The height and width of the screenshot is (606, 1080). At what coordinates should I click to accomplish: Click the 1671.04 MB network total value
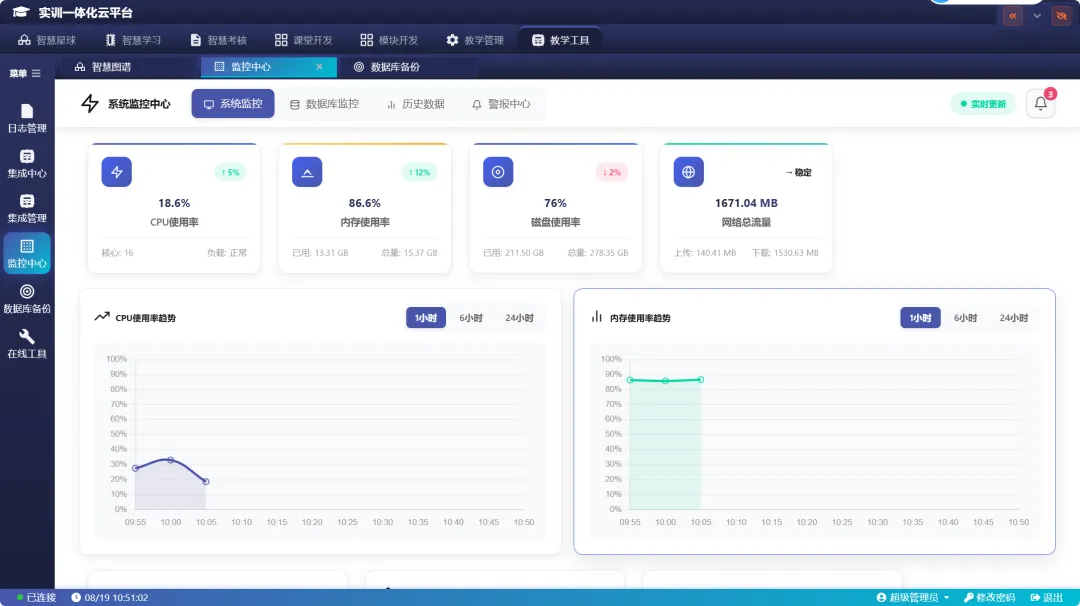pos(746,203)
